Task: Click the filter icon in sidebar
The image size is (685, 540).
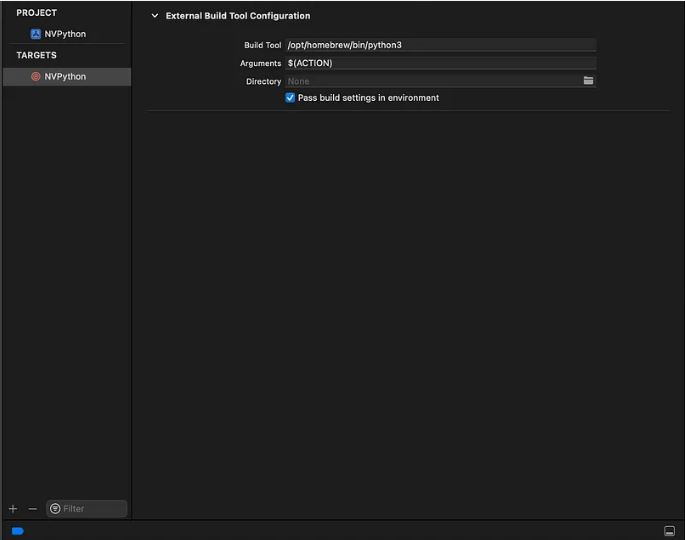Action: [x=55, y=509]
